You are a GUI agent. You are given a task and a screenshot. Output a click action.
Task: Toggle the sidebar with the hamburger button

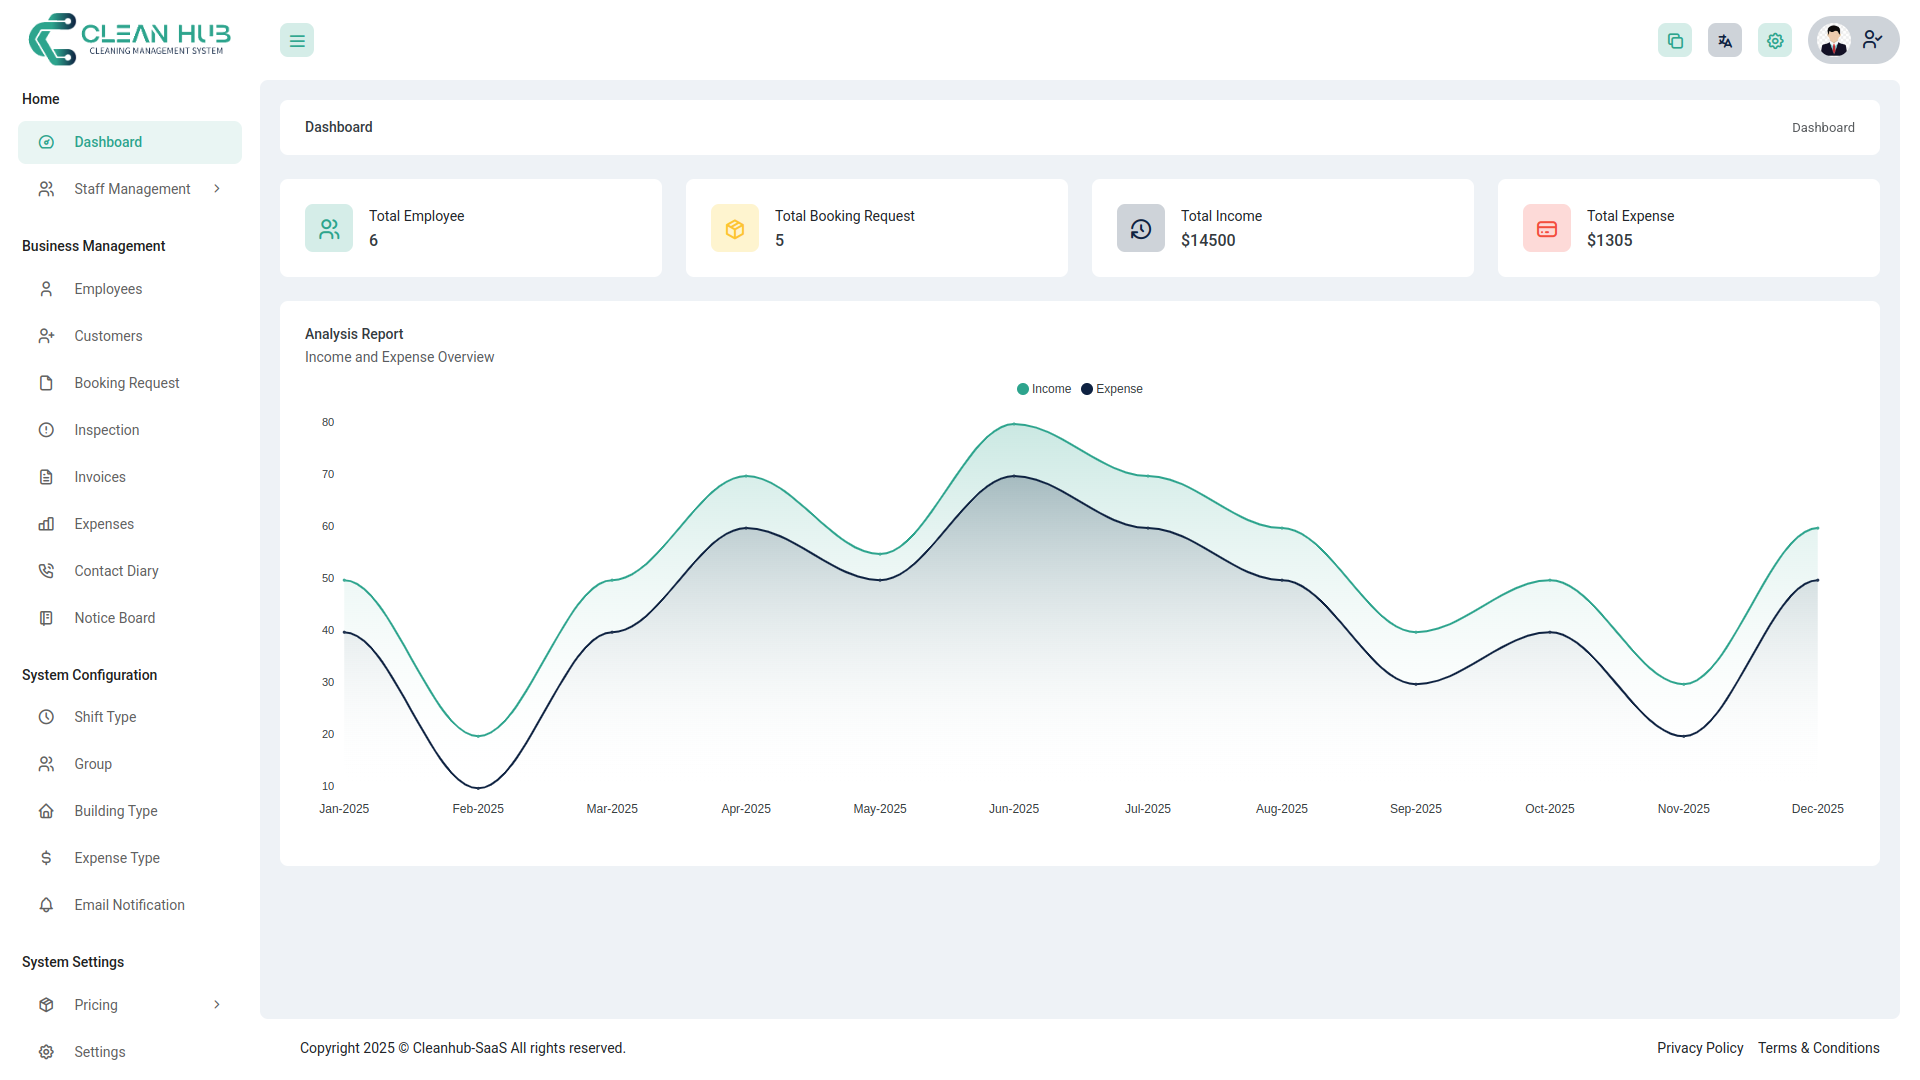click(296, 40)
